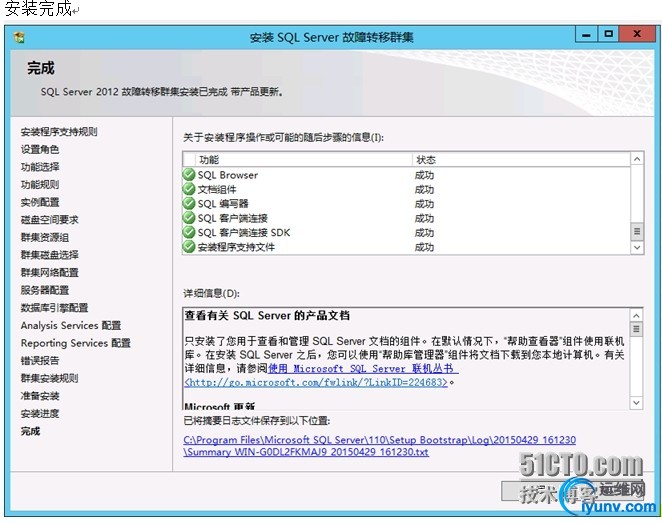Image resolution: width=662 pixels, height=523 pixels.
Task: Select the 准备安装 step
Action: tap(40, 396)
